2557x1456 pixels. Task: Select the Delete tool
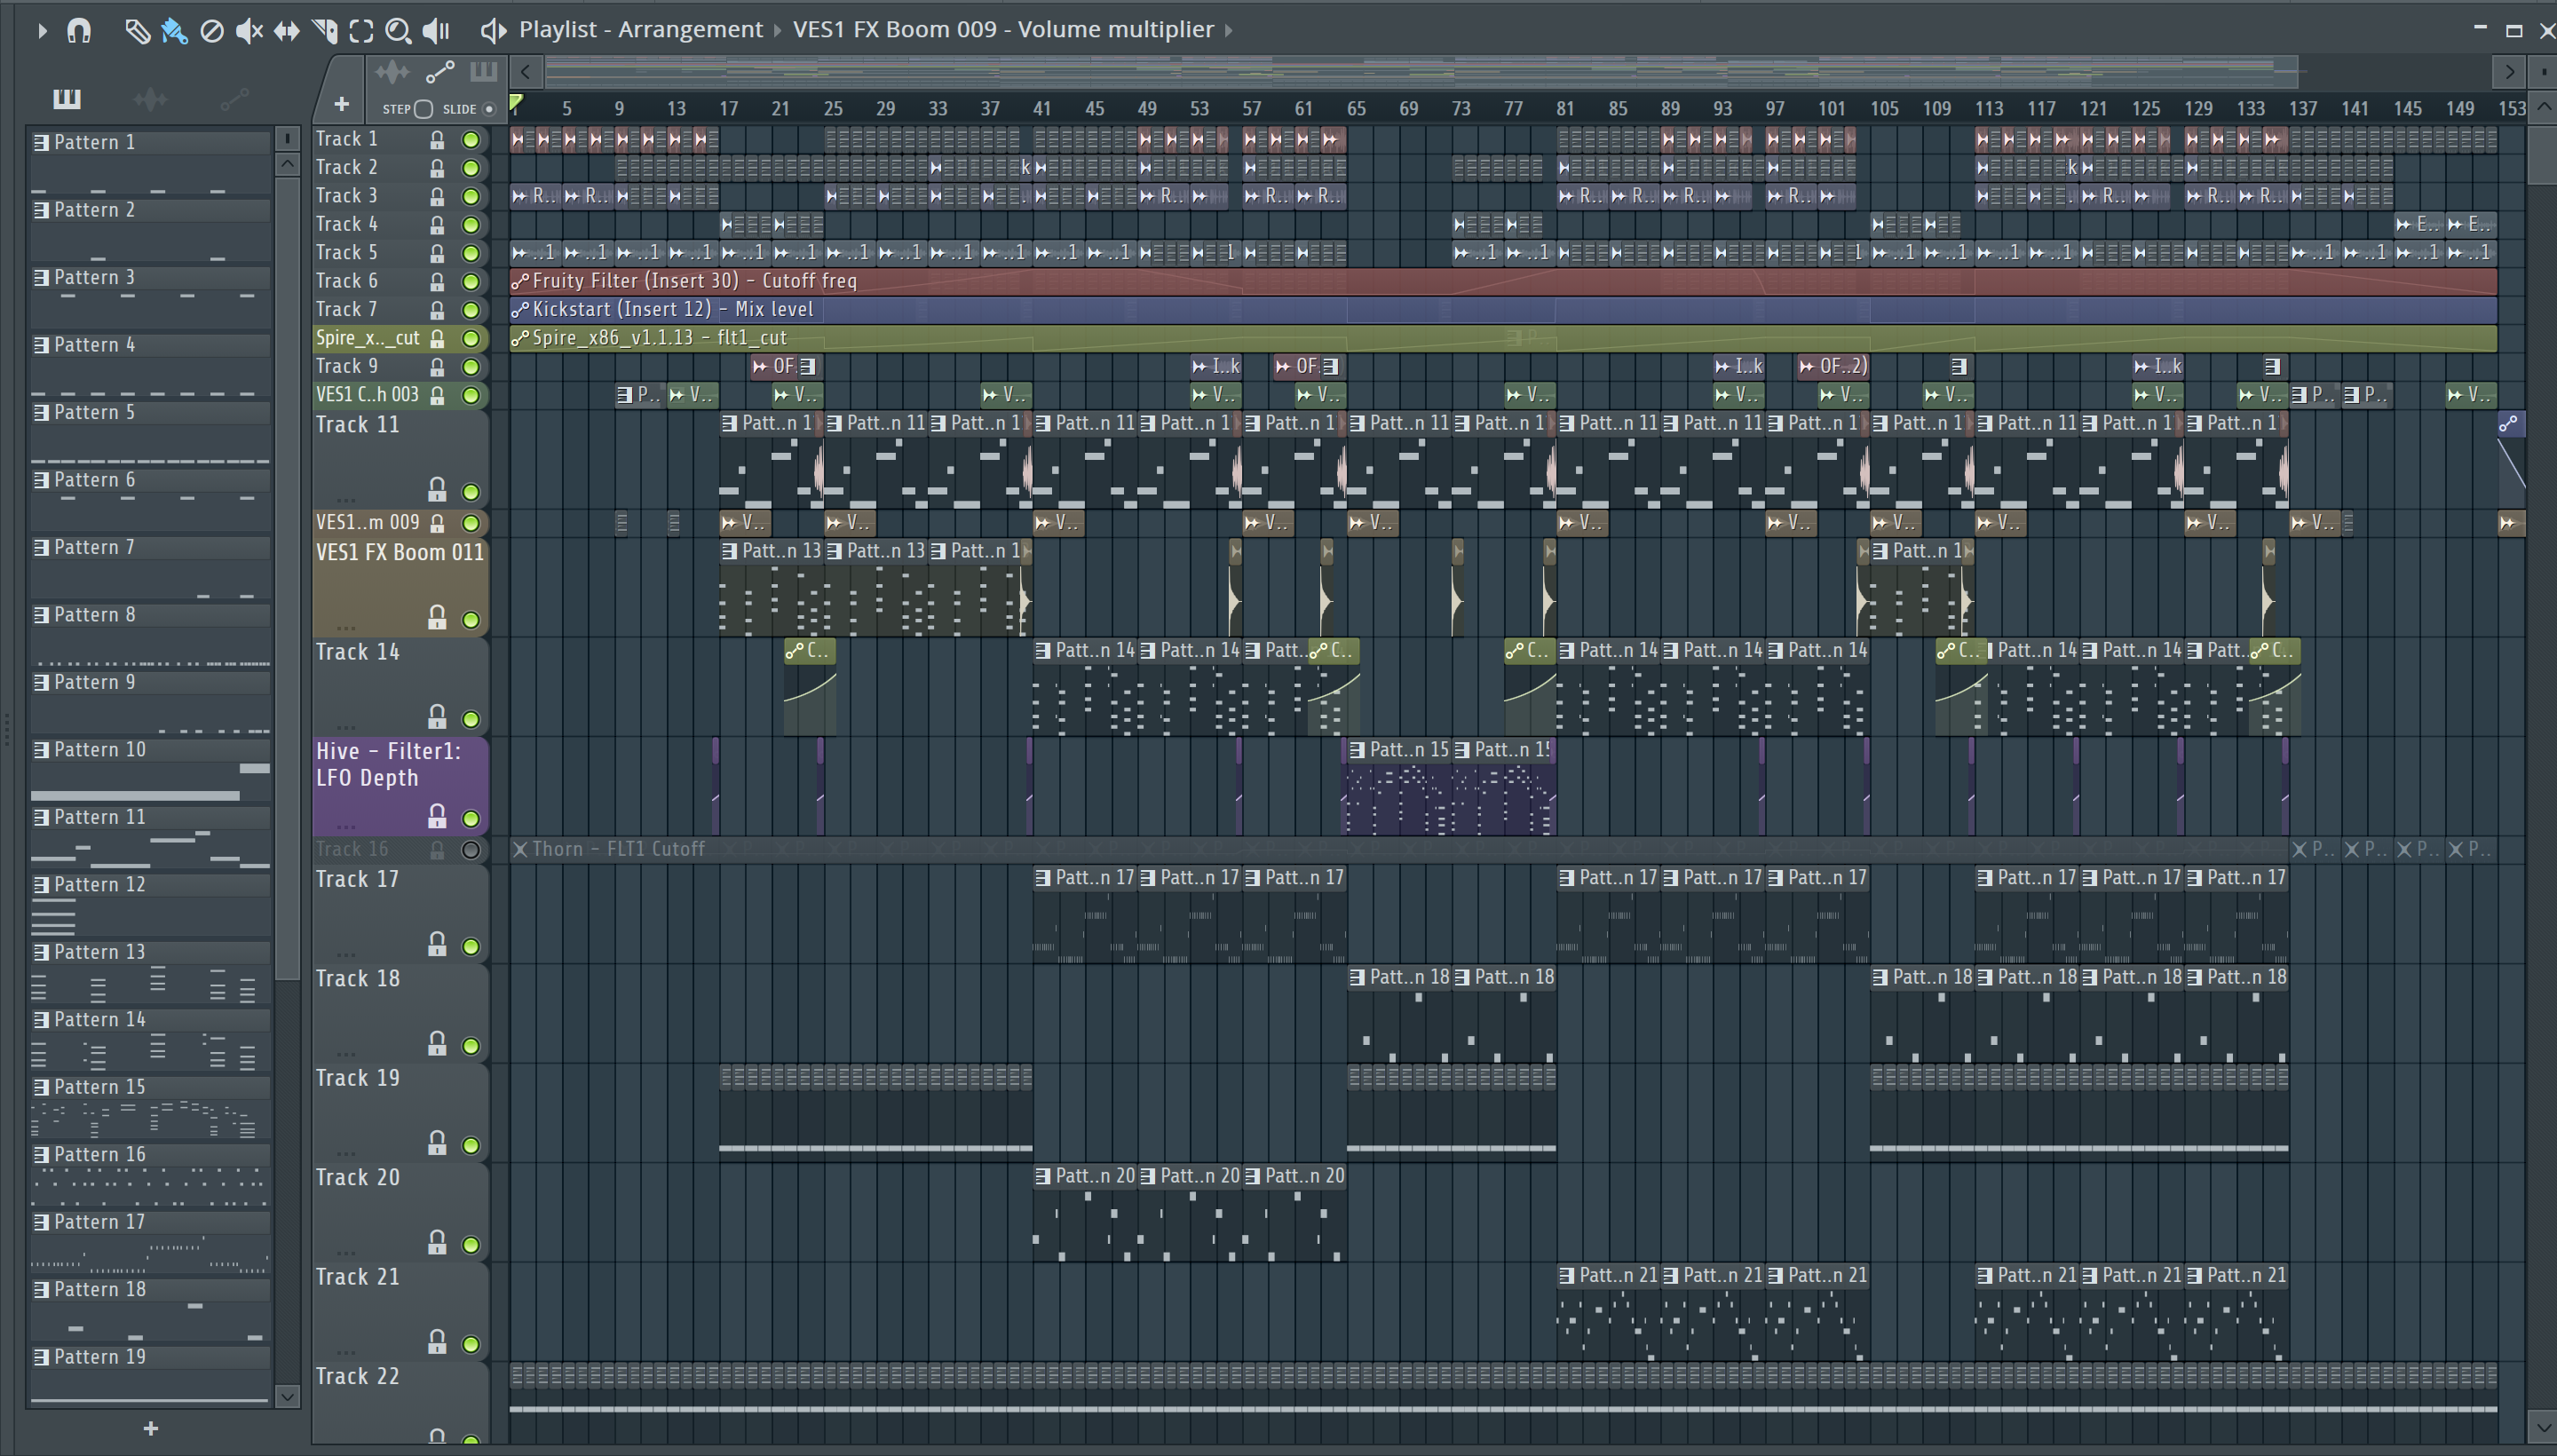[211, 31]
